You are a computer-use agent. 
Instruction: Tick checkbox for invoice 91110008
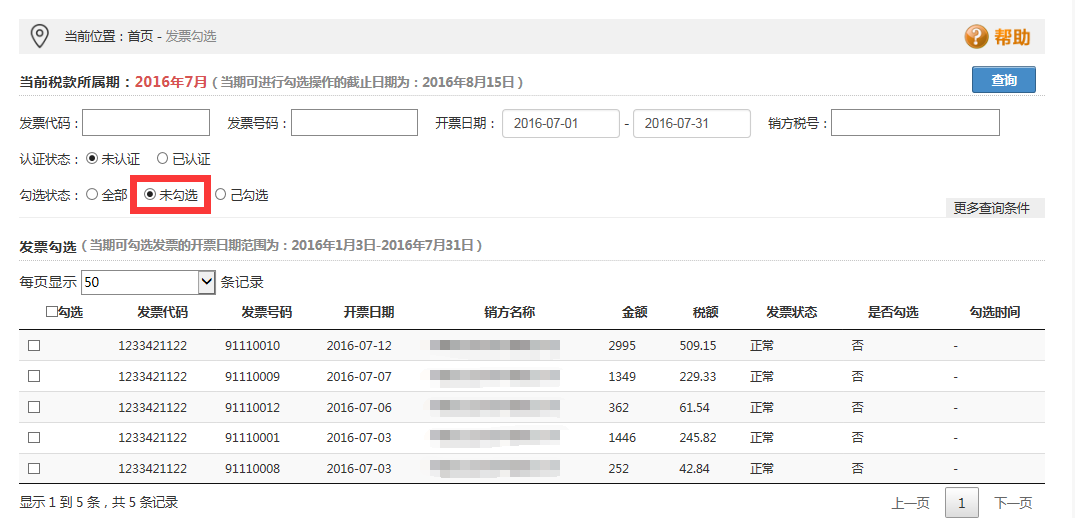(34, 469)
